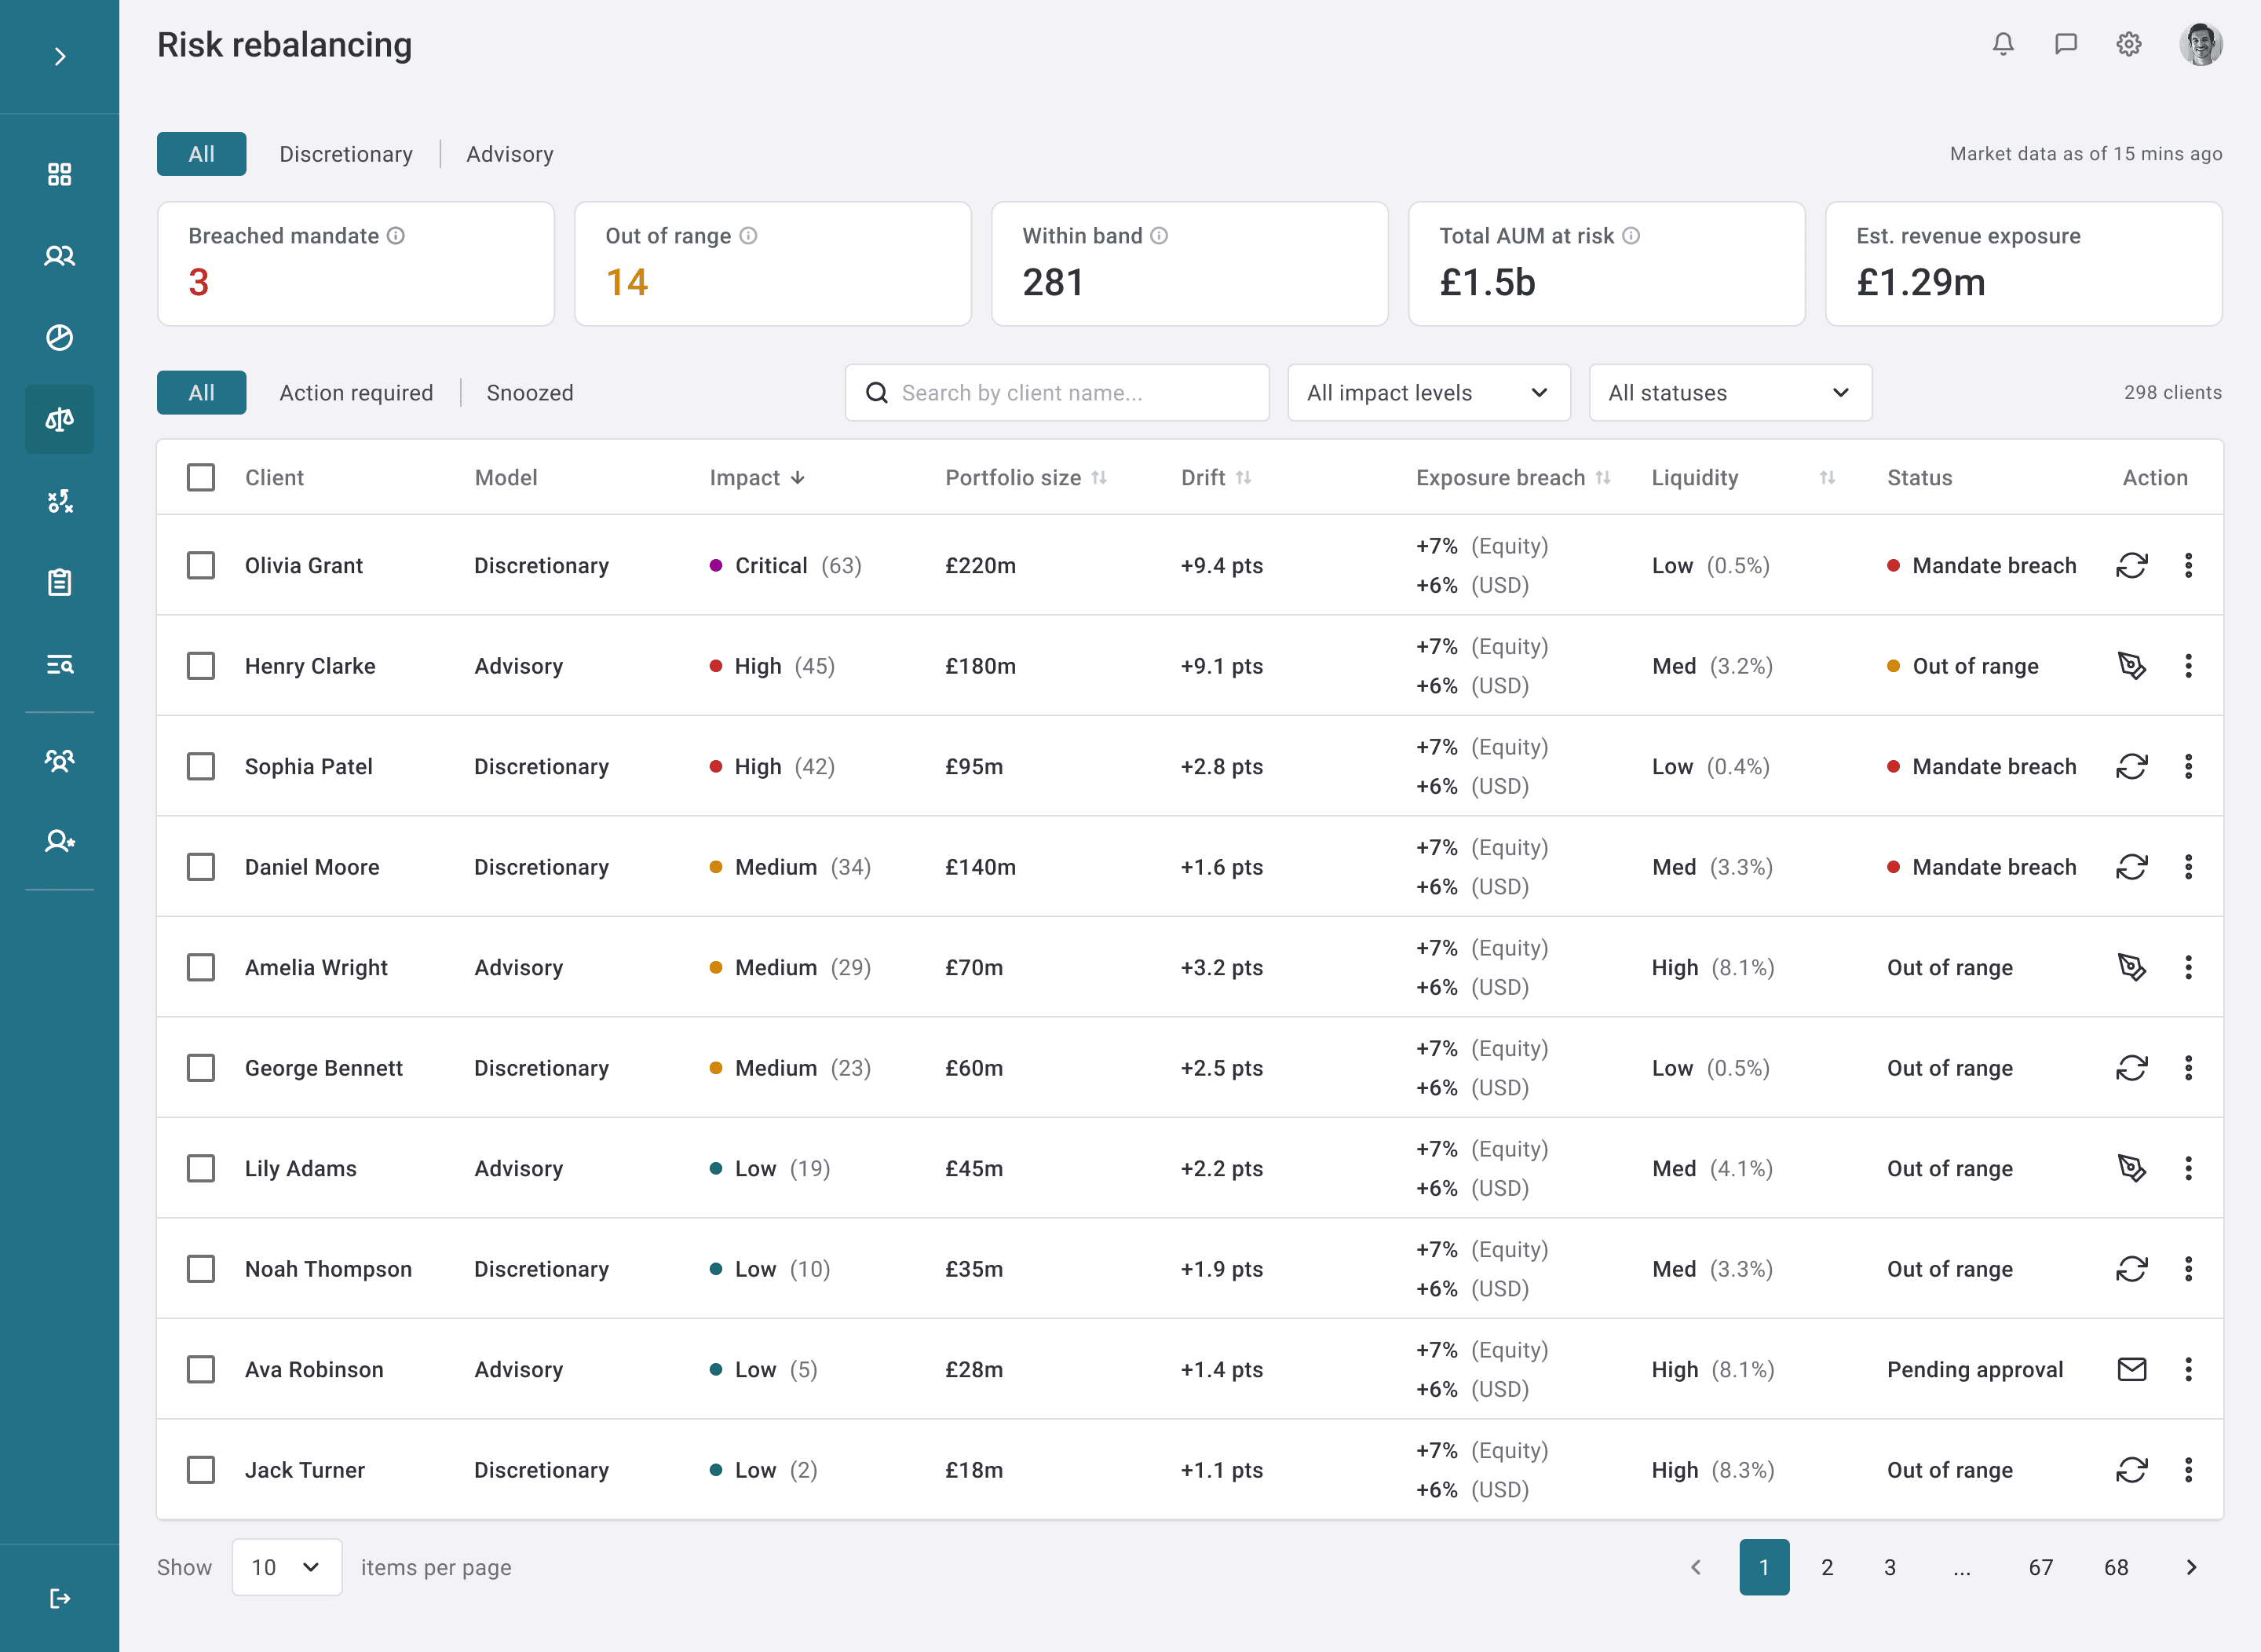The height and width of the screenshot is (1652, 2261).
Task: Open the three-dot menu for Sophia Patel
Action: [x=2188, y=766]
